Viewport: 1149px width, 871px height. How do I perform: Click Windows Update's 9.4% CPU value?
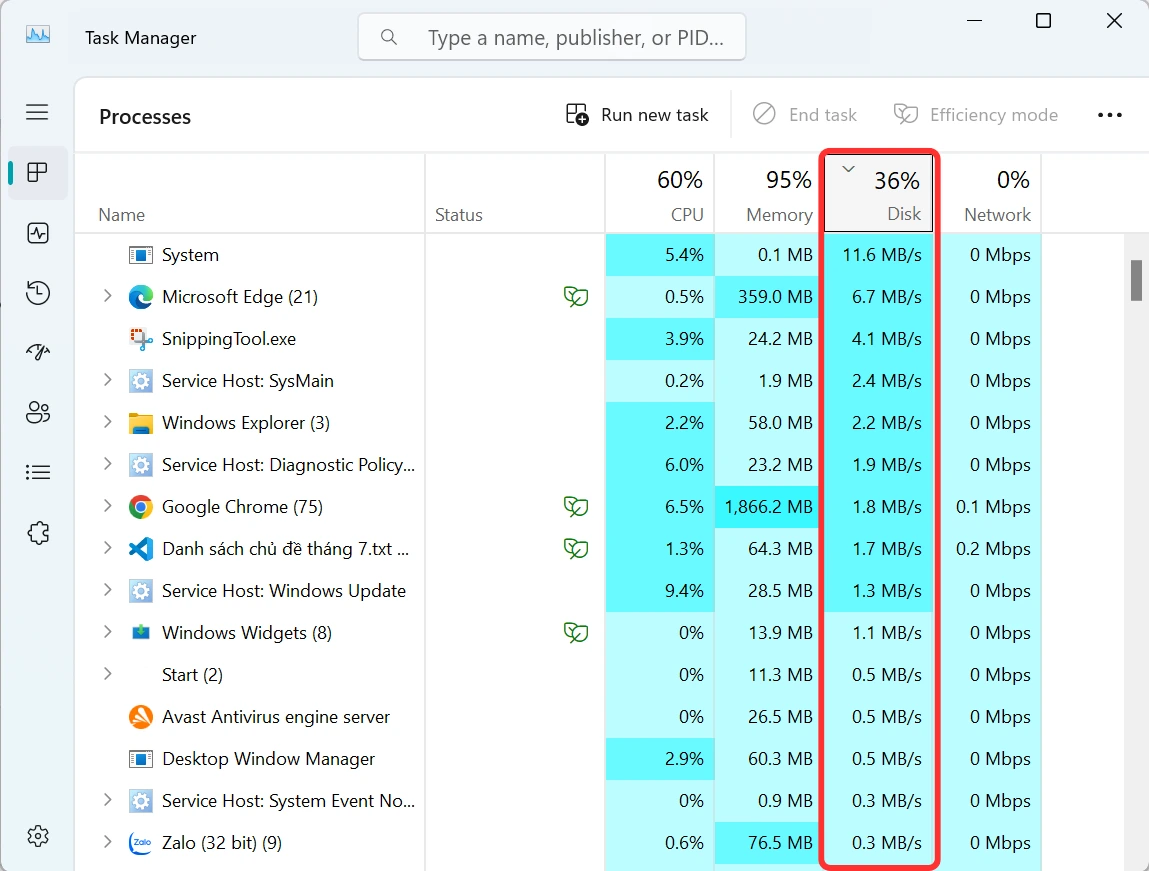(684, 590)
